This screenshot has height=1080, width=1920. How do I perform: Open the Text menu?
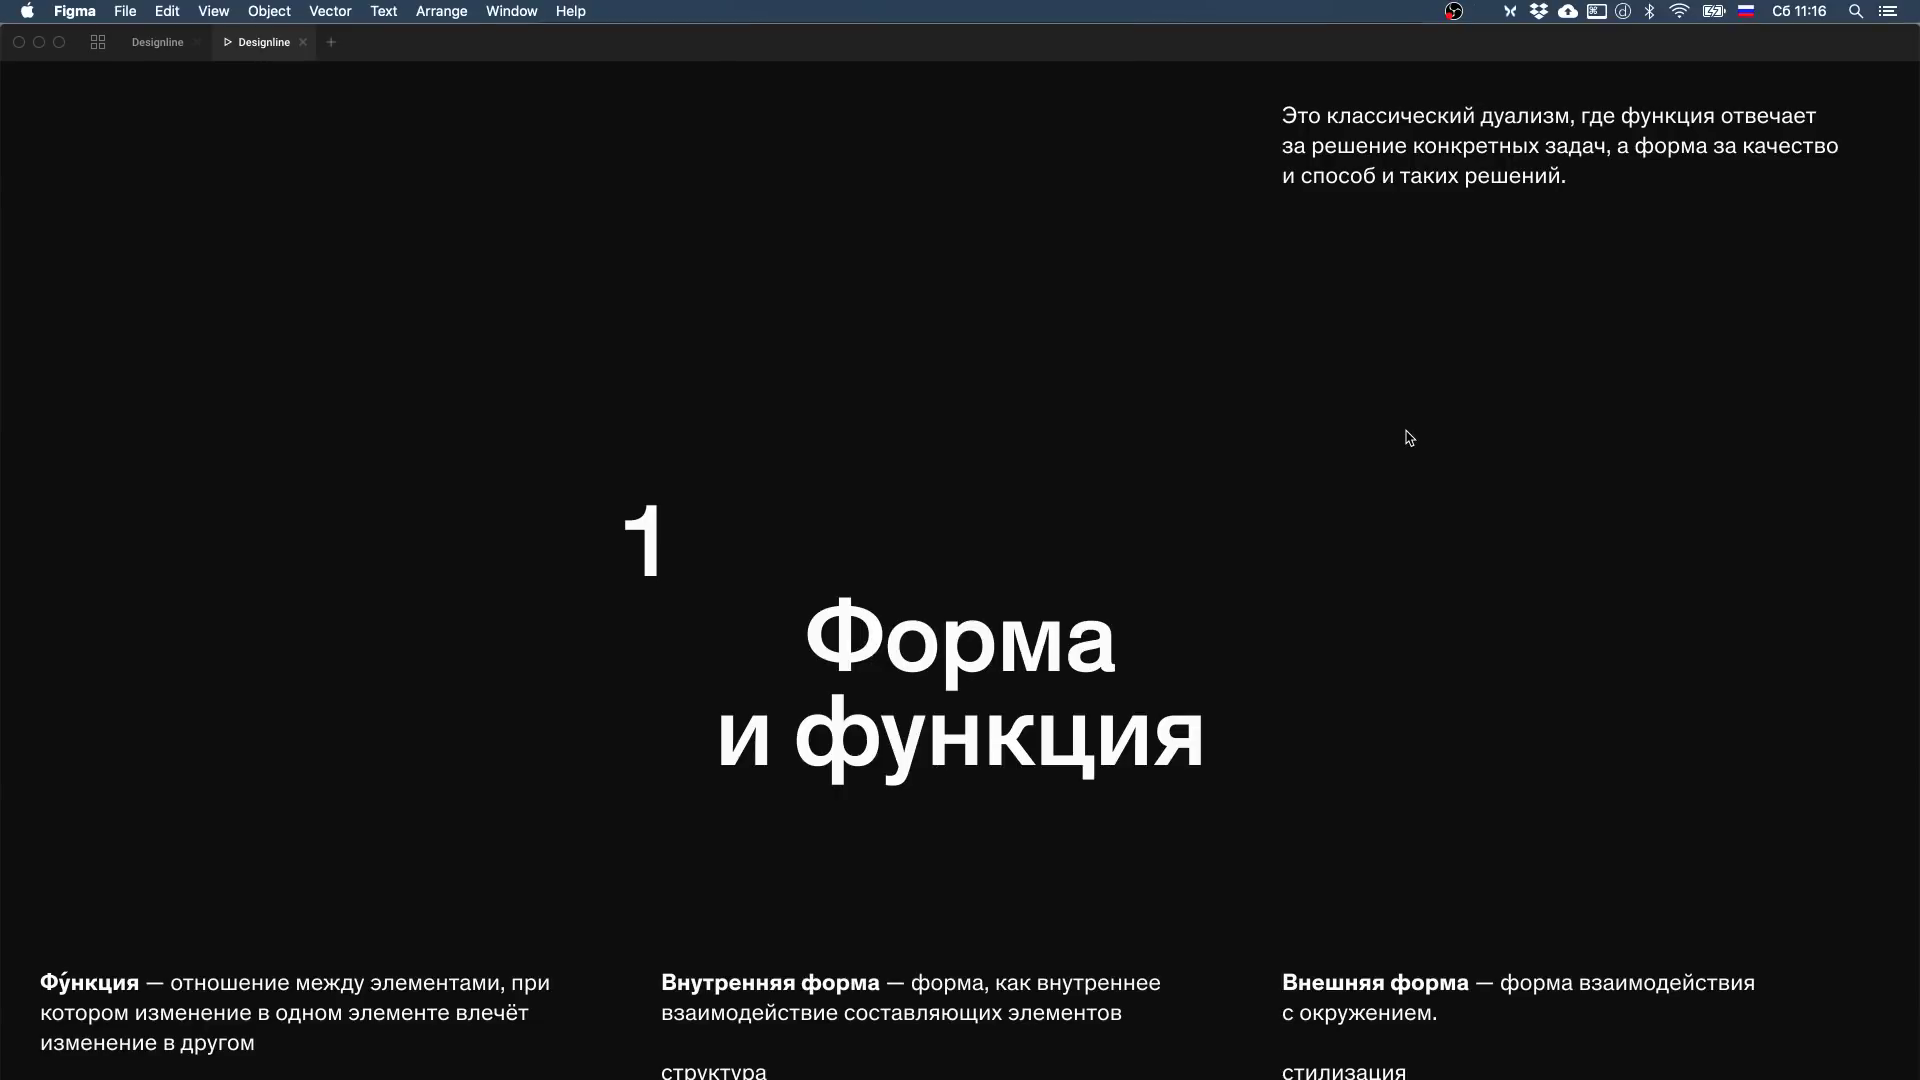pyautogui.click(x=383, y=11)
